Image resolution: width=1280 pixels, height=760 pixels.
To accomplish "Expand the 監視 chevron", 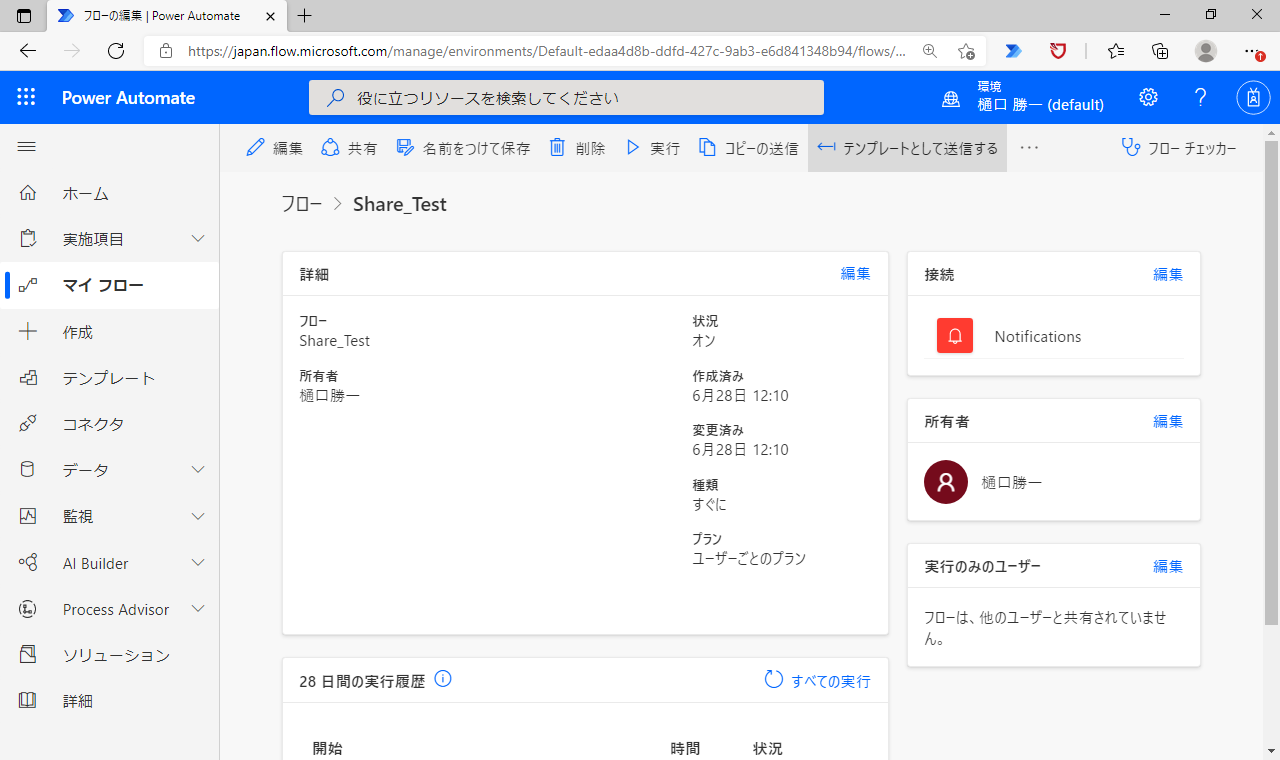I will coord(198,516).
